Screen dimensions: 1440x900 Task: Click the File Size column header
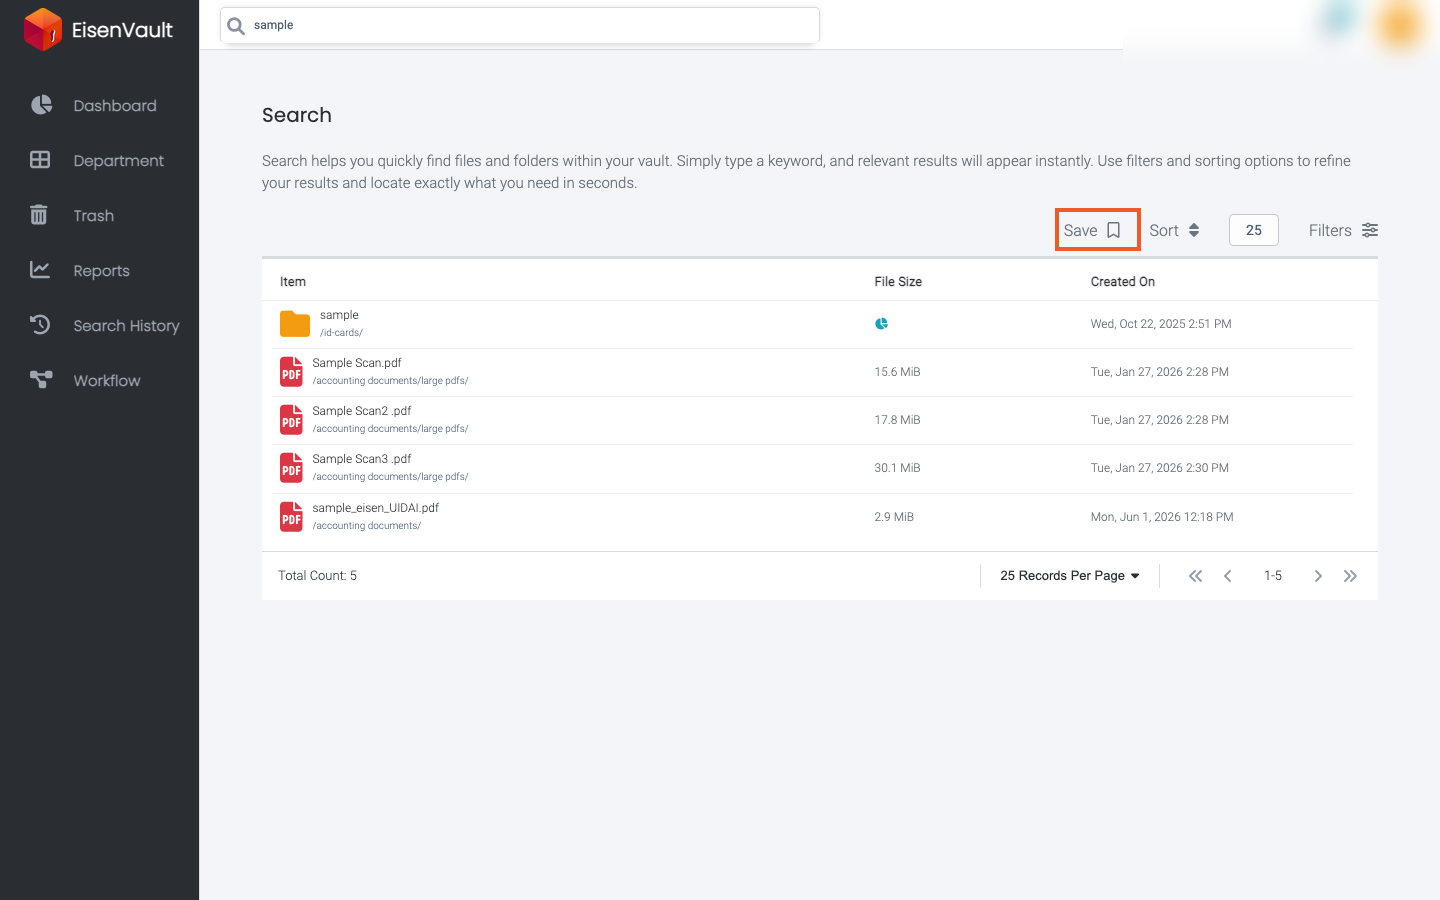[898, 282]
